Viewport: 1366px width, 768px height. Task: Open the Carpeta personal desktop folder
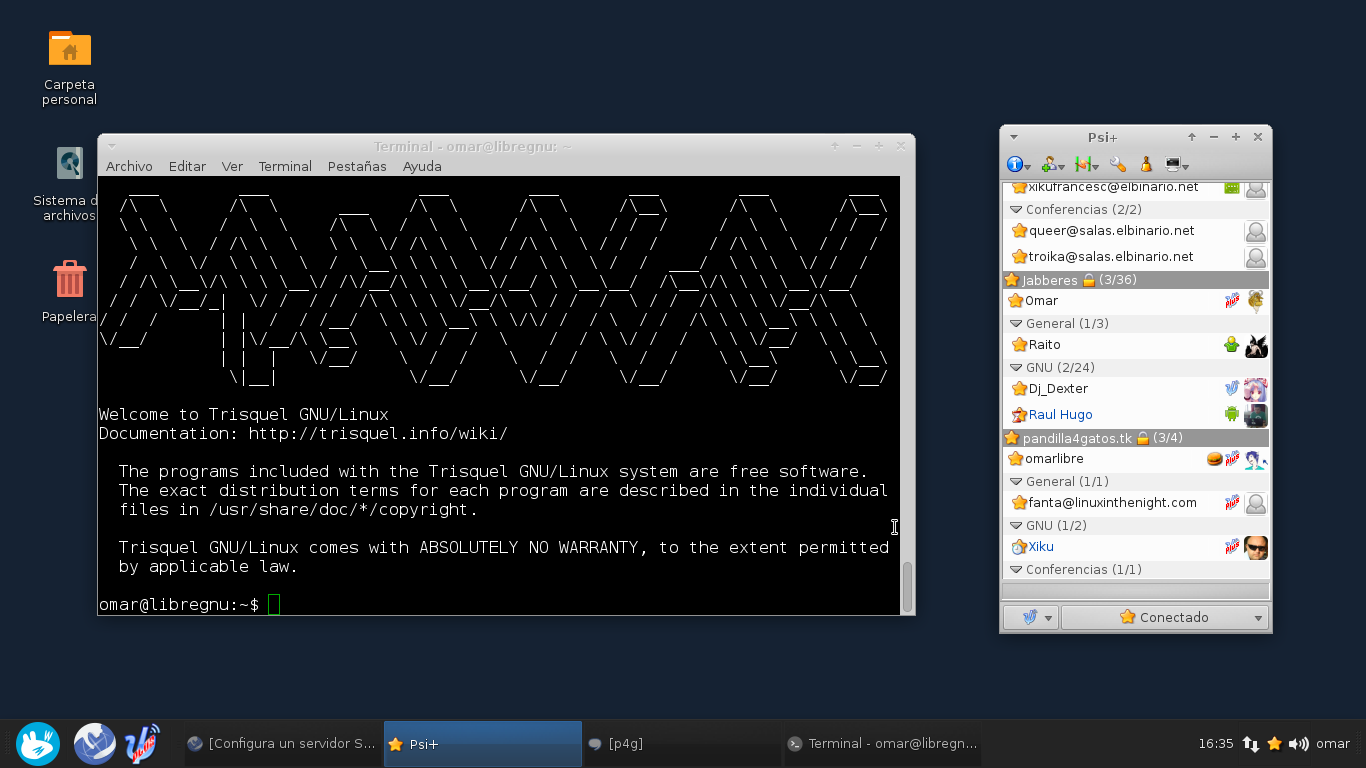[x=70, y=66]
